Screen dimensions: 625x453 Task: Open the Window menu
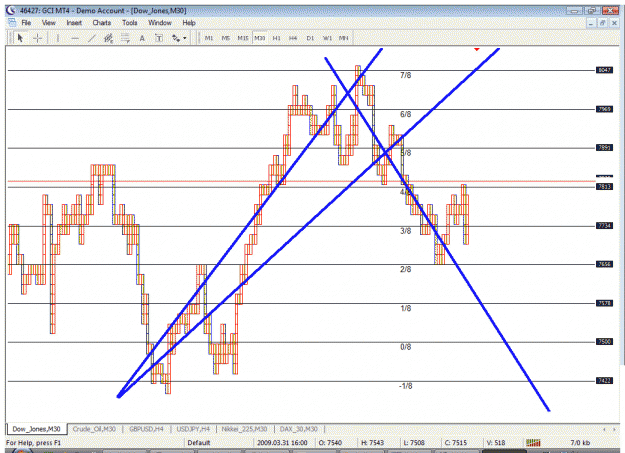160,23
